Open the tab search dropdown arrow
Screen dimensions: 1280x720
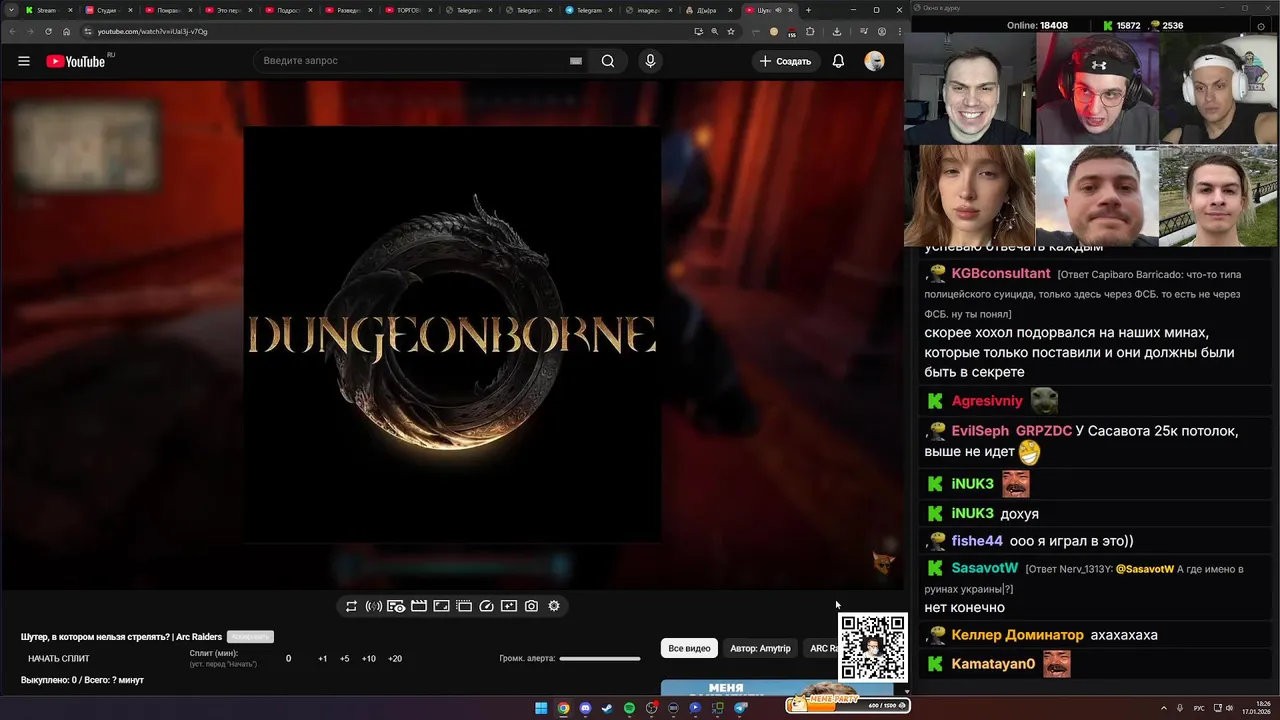click(x=9, y=10)
